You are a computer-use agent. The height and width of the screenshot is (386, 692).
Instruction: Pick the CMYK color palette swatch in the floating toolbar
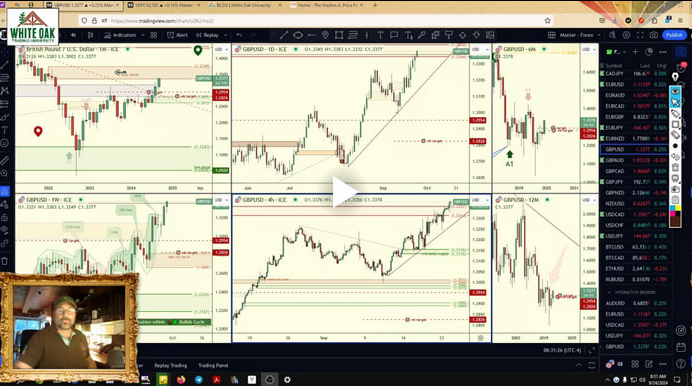click(x=675, y=211)
